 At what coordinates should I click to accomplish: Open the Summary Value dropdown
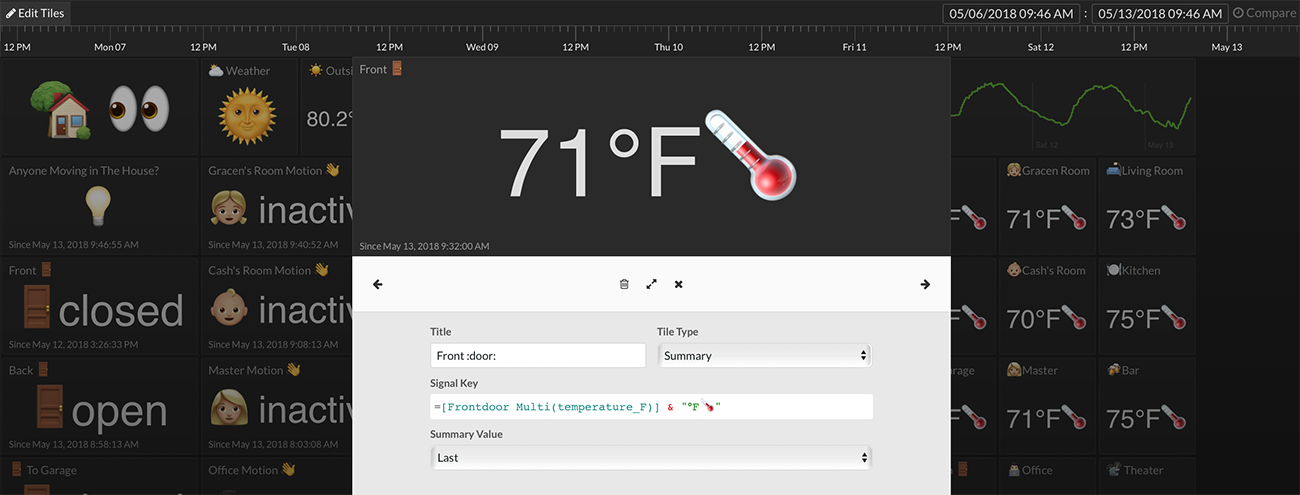pyautogui.click(x=651, y=458)
